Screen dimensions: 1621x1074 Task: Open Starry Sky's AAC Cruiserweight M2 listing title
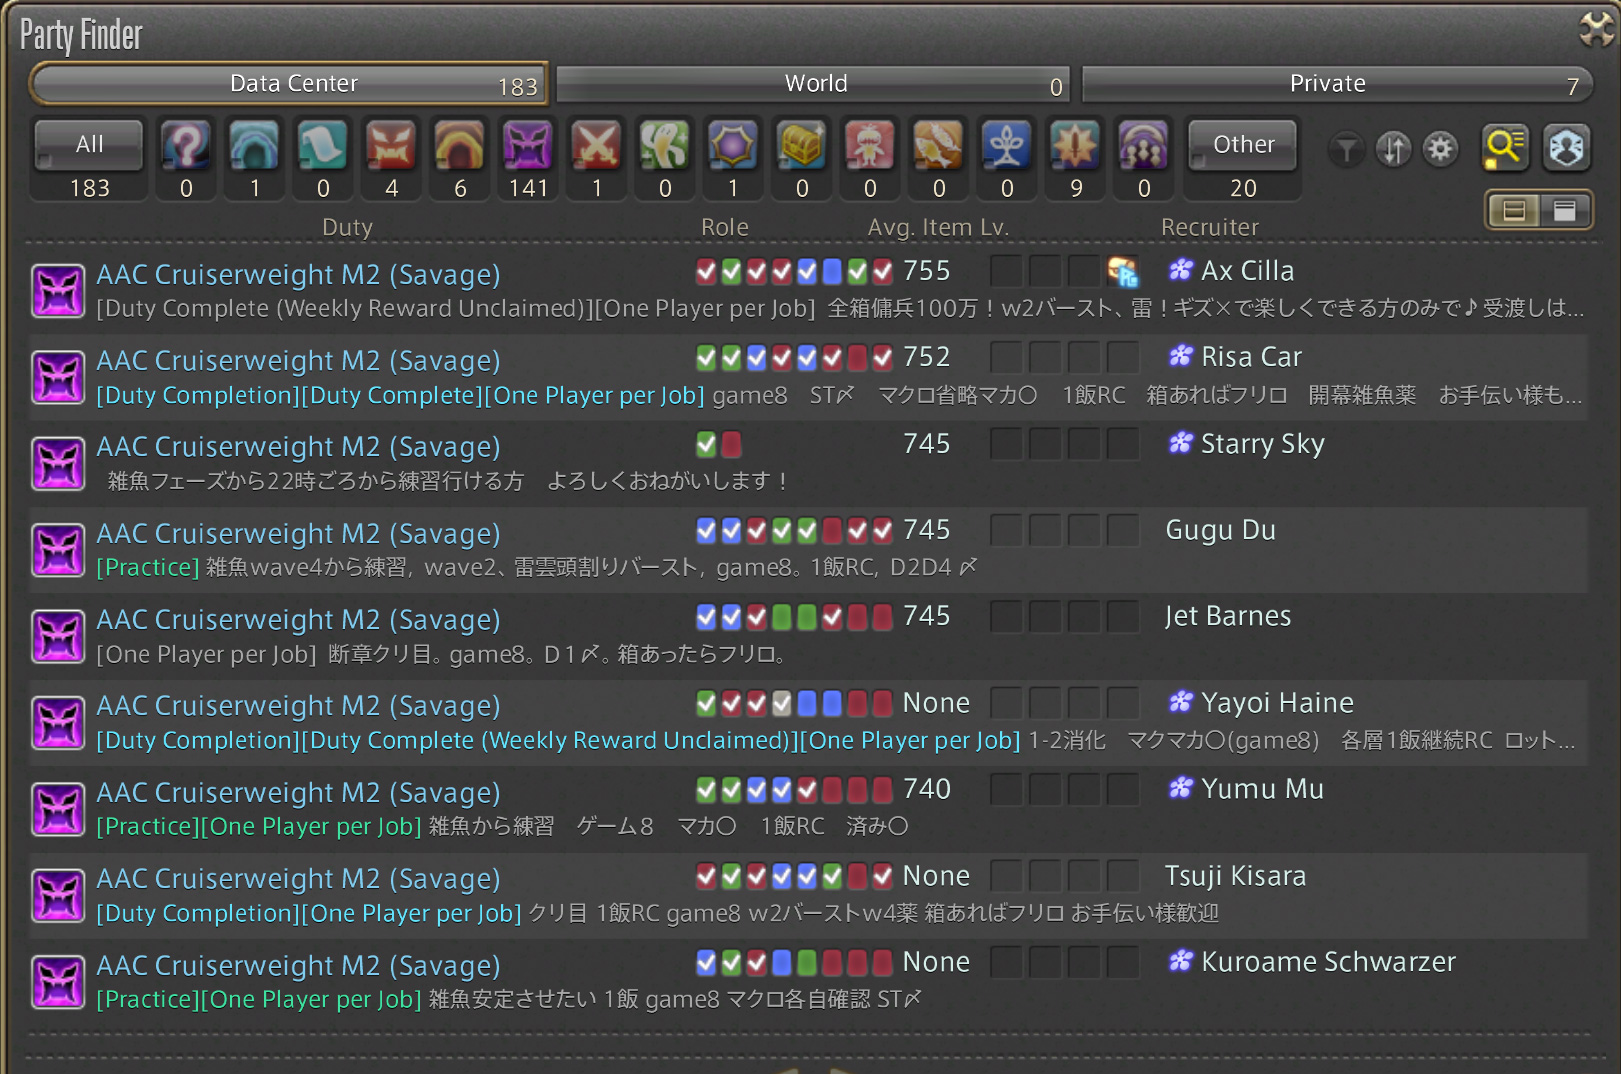pyautogui.click(x=298, y=446)
